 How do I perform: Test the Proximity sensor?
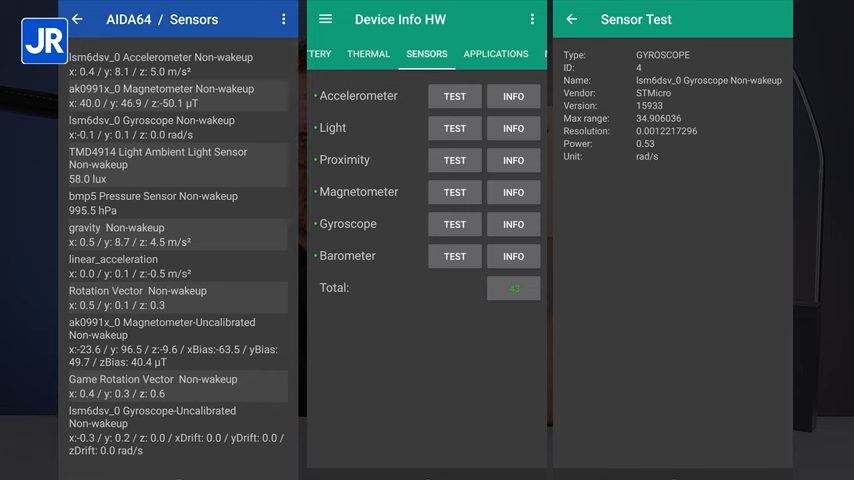455,161
